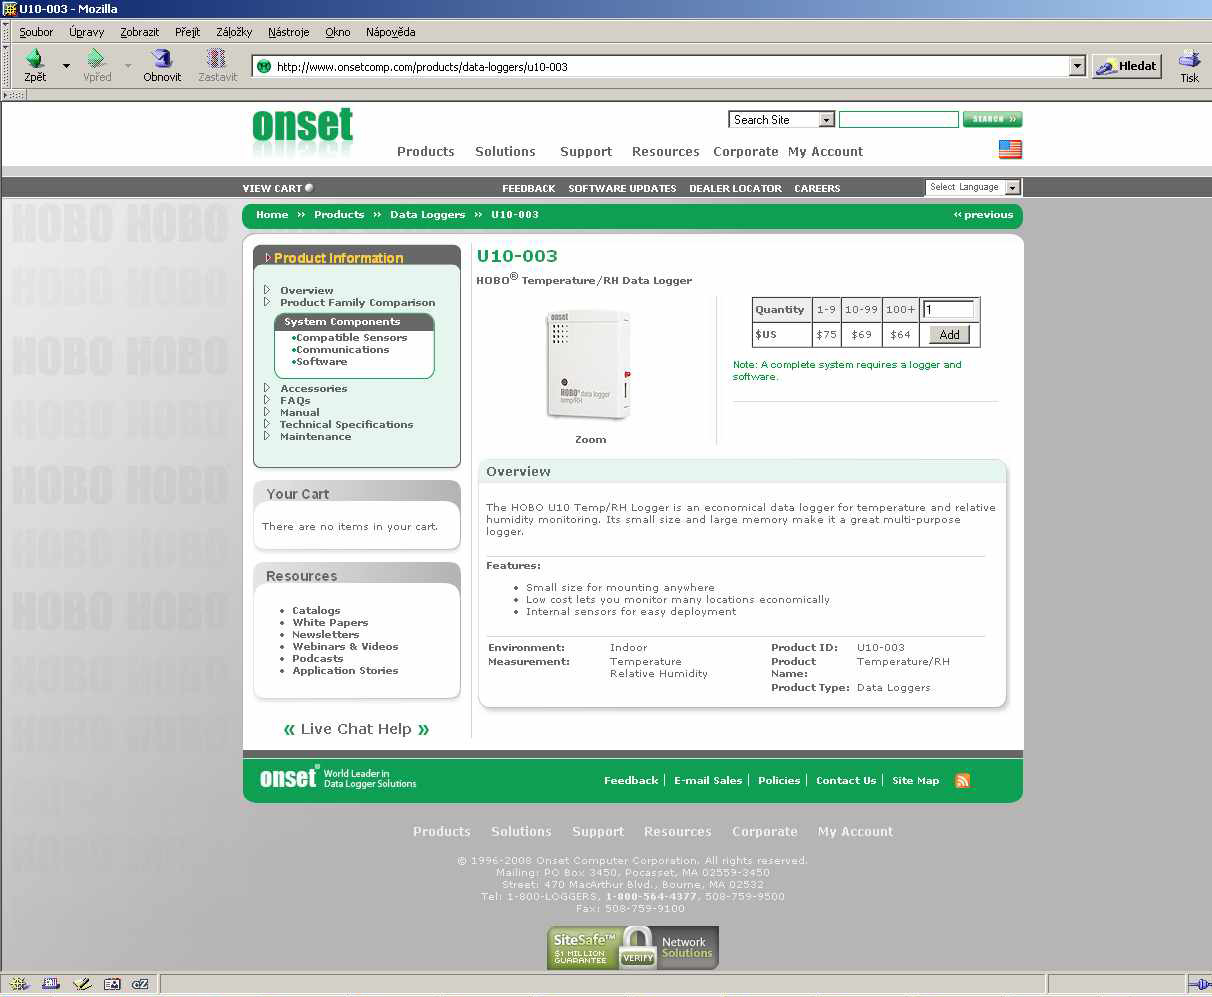Expand the Product Family Comparison triangle item

(x=267, y=302)
